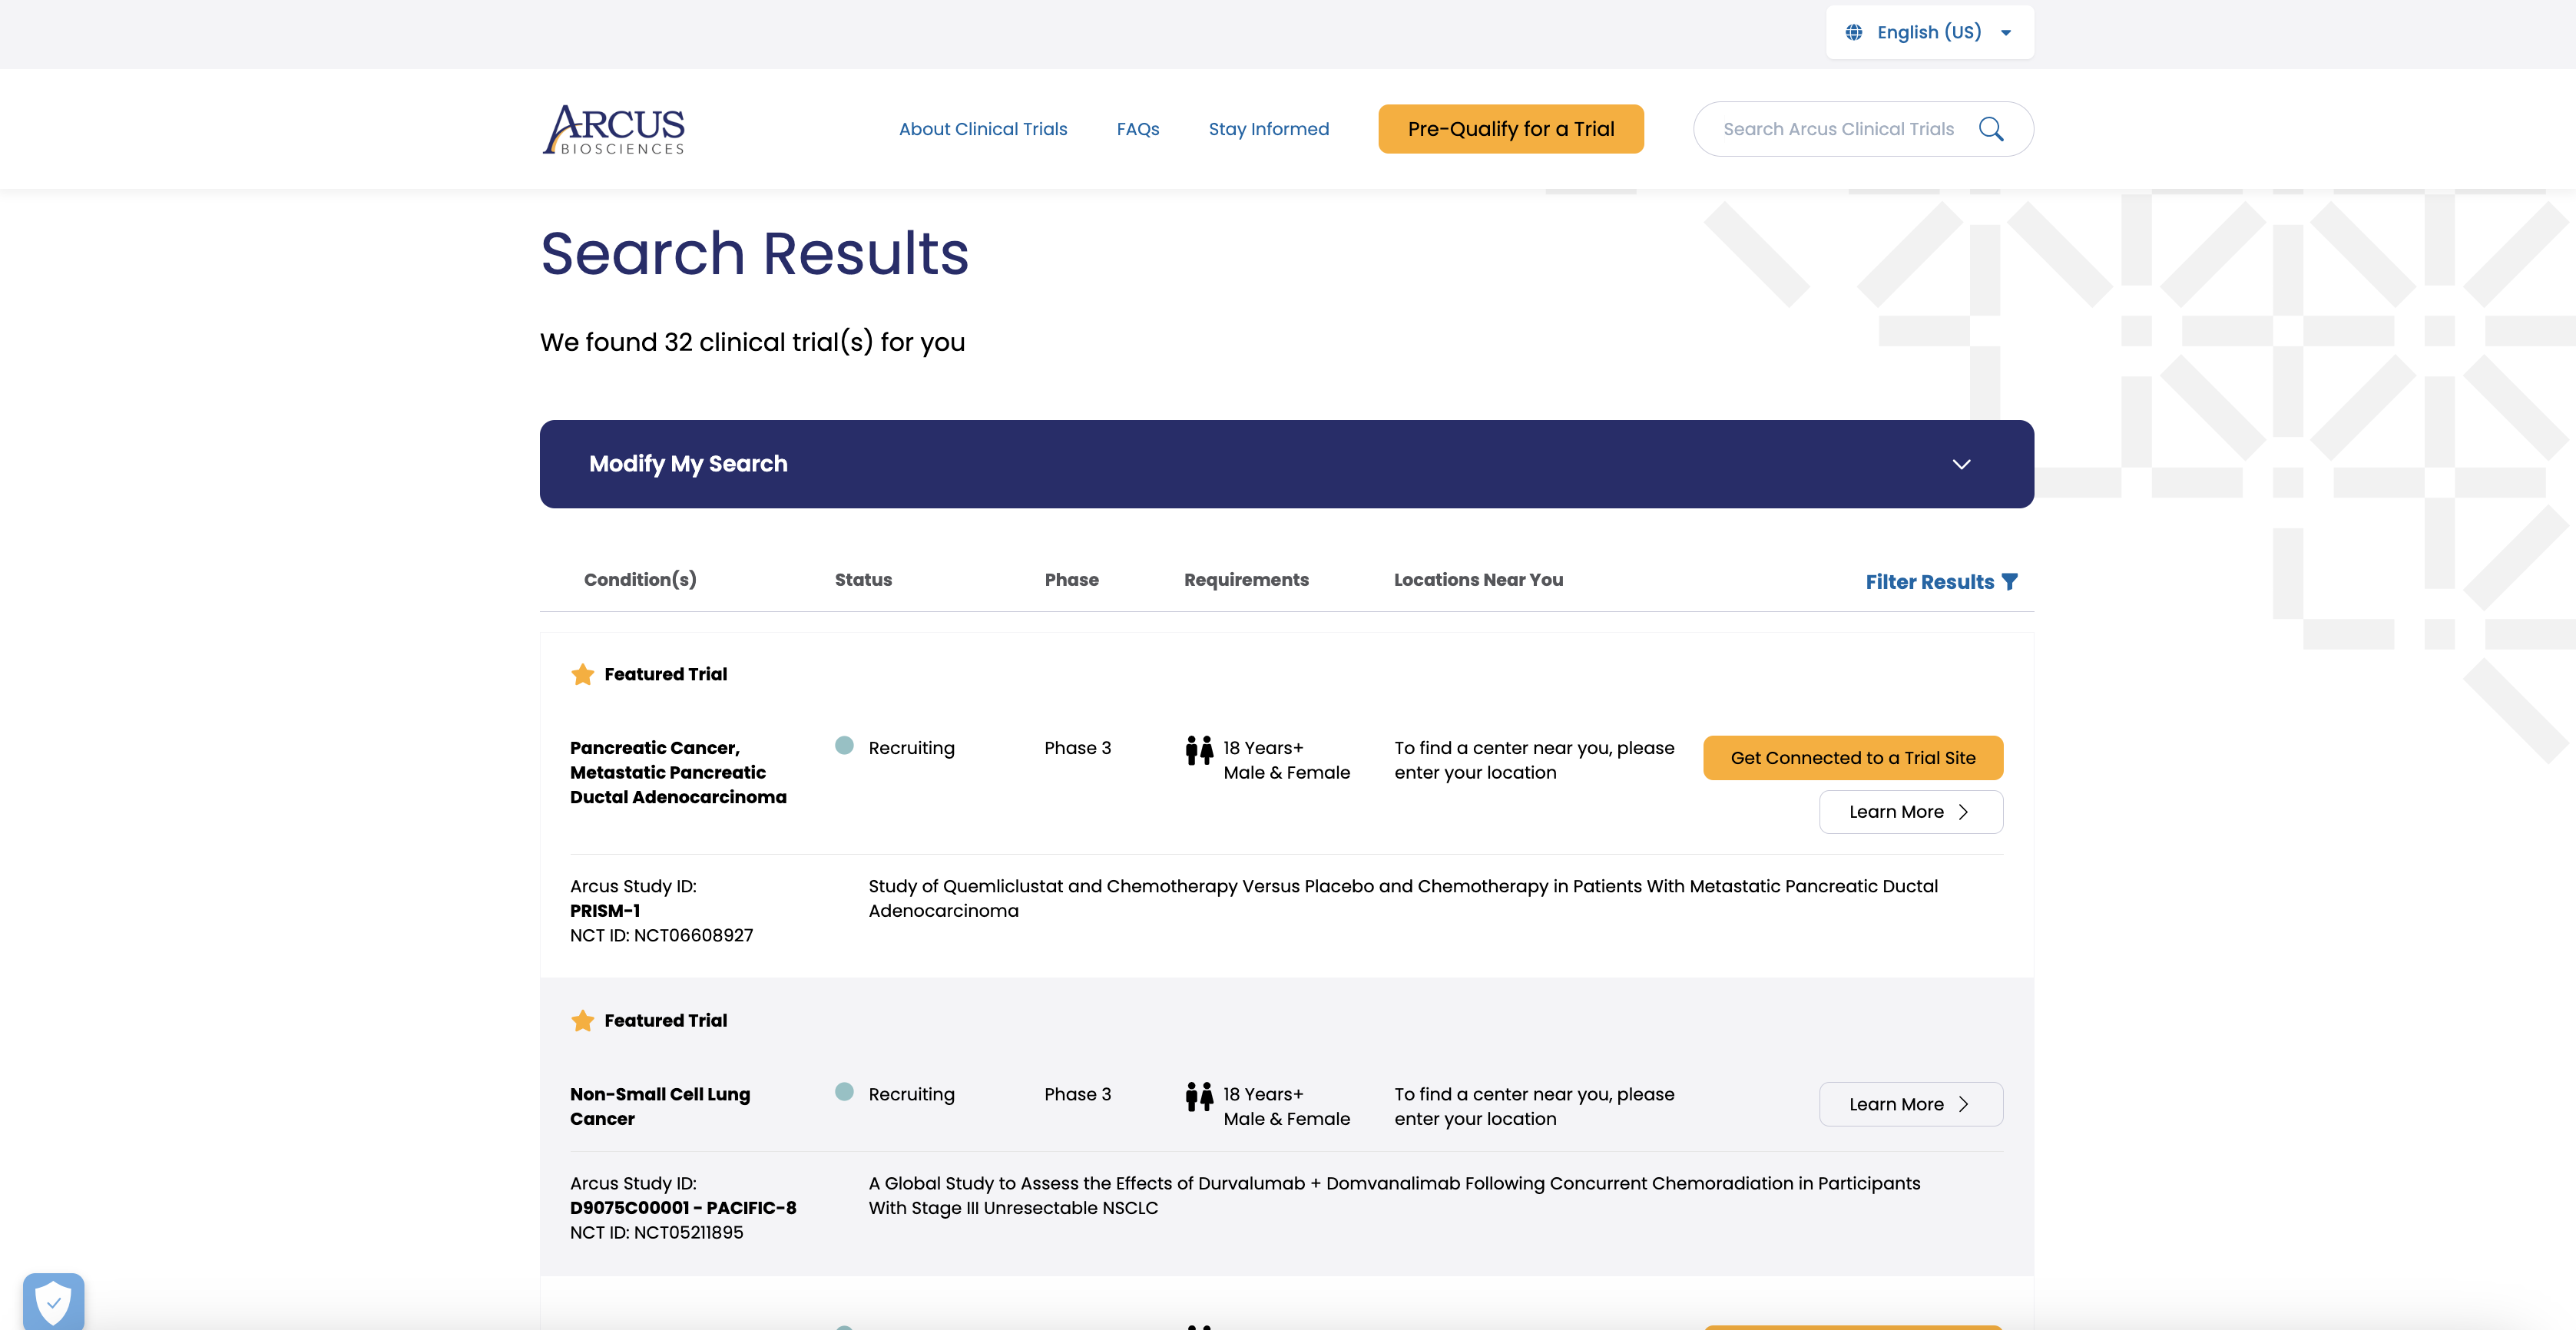
Task: Click the Status column header
Action: [863, 580]
